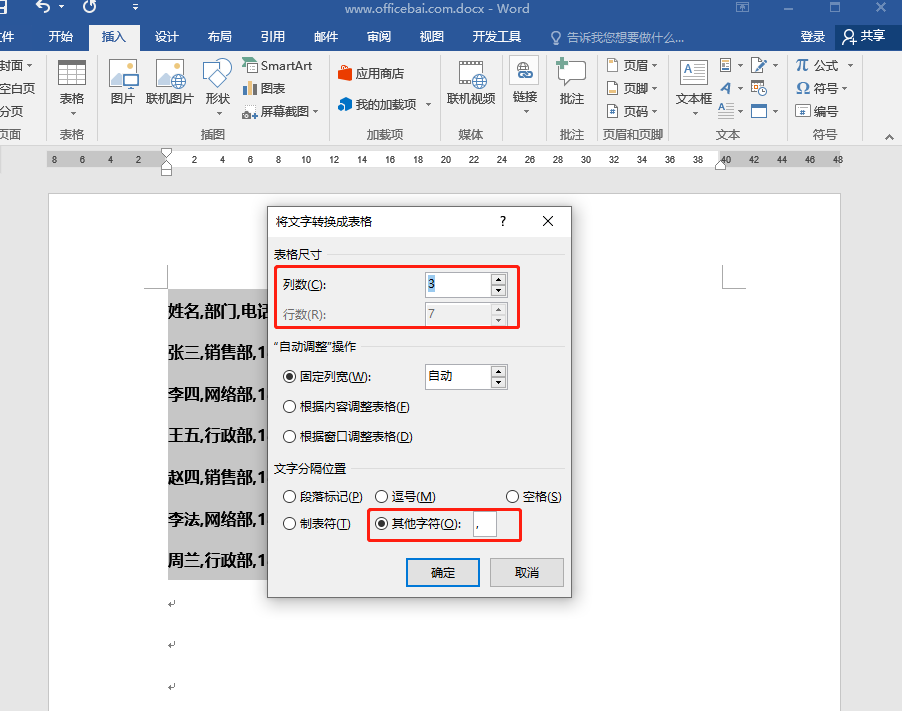Decrease the 固定列宽 width value
902x711 pixels.
click(499, 383)
